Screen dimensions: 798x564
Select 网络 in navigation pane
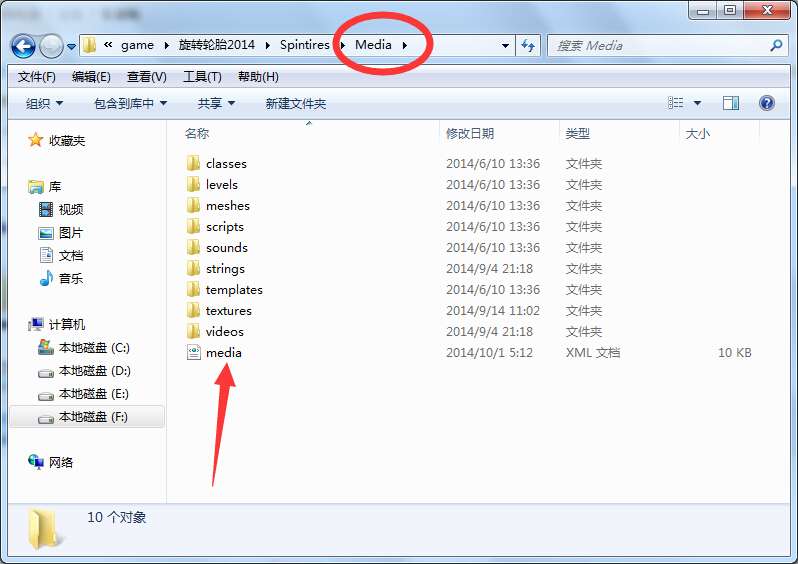pos(51,462)
